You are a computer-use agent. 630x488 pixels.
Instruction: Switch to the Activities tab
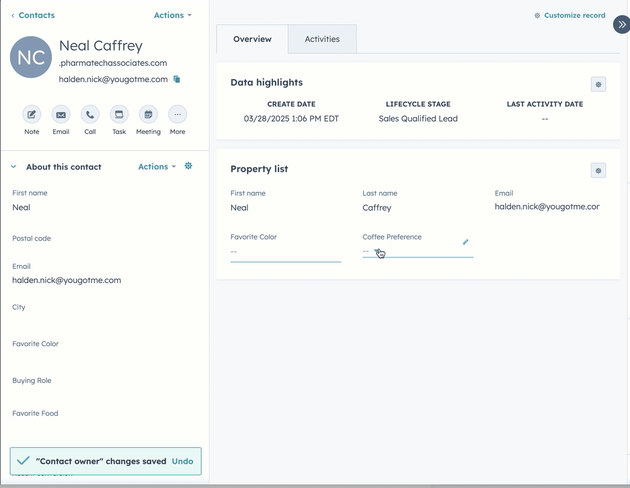tap(322, 39)
